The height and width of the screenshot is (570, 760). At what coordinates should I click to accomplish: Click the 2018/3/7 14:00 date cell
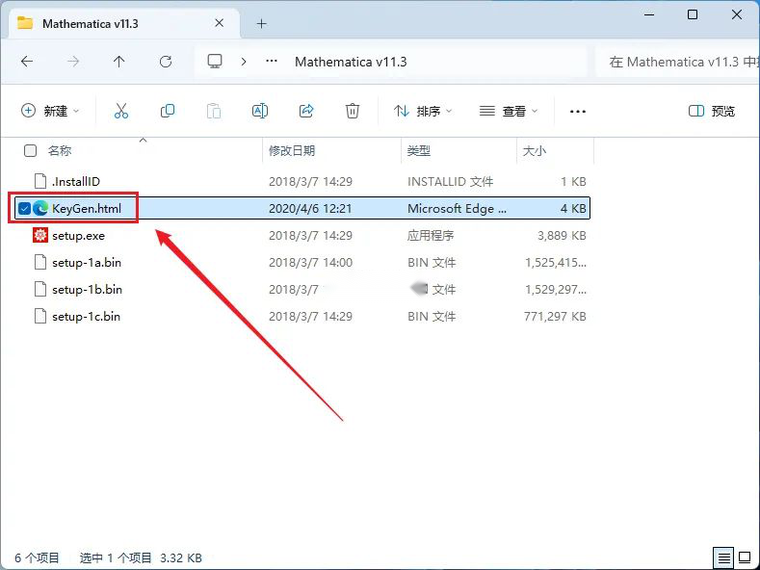click(x=310, y=262)
